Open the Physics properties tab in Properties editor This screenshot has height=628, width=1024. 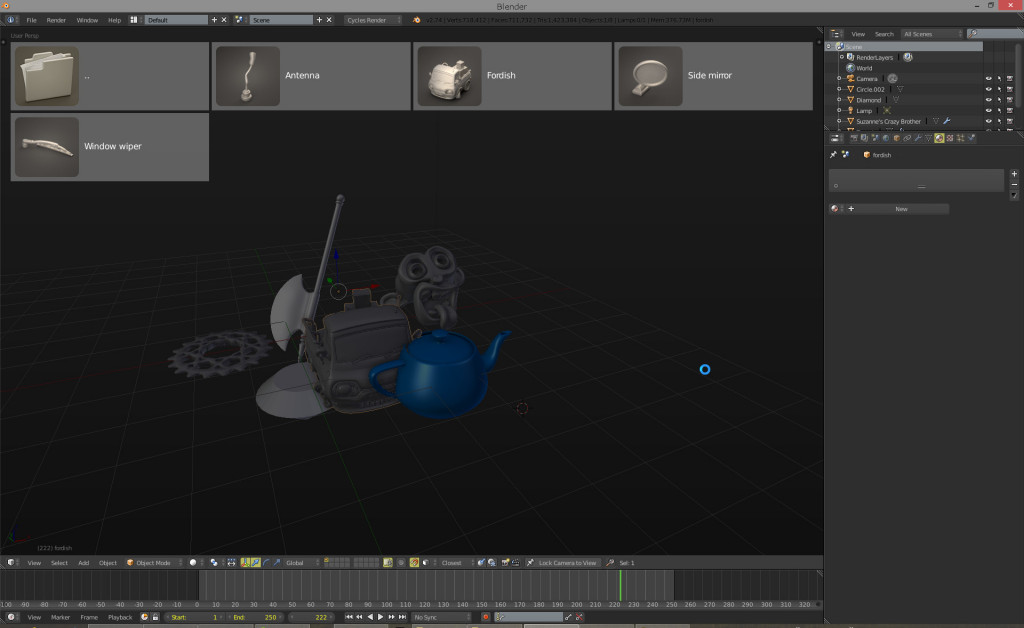pyautogui.click(x=972, y=138)
